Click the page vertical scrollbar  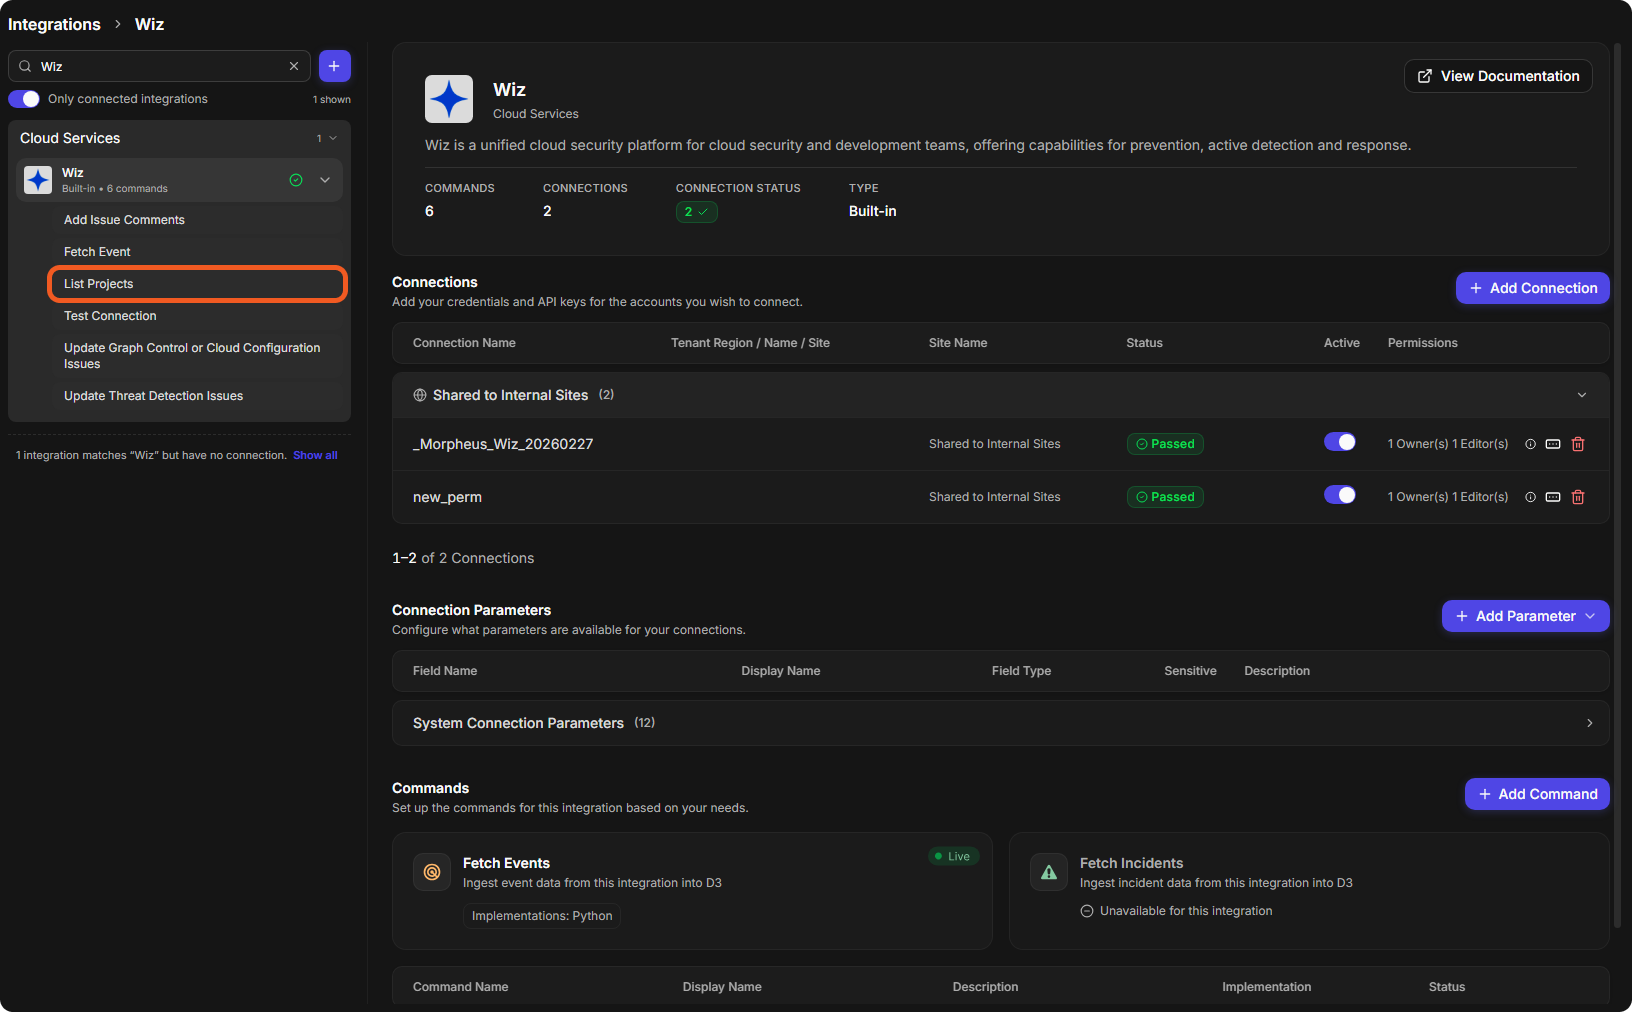1618,485
